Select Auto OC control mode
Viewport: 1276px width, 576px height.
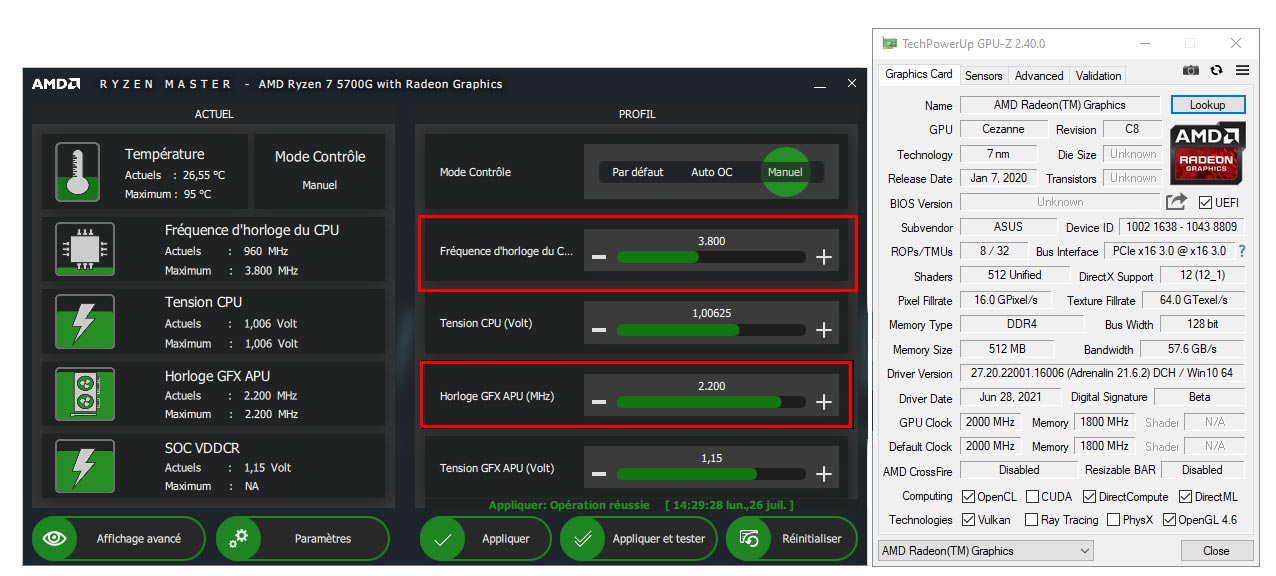click(x=712, y=172)
